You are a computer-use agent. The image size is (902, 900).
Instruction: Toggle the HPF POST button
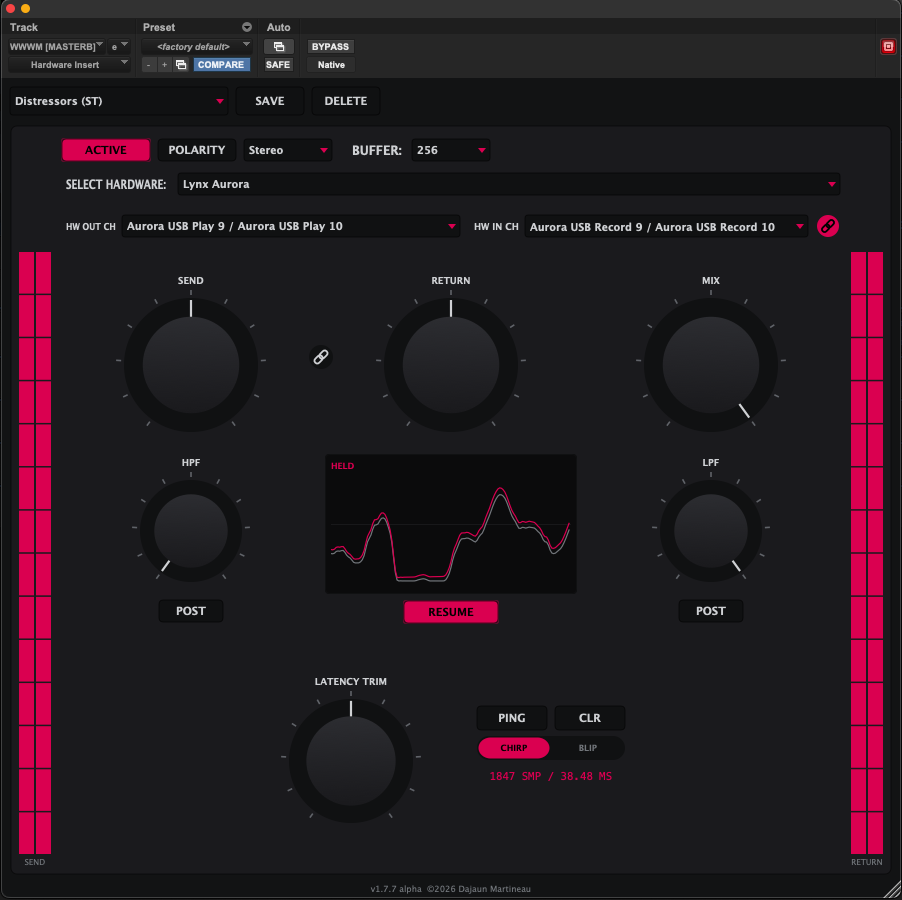click(x=190, y=611)
